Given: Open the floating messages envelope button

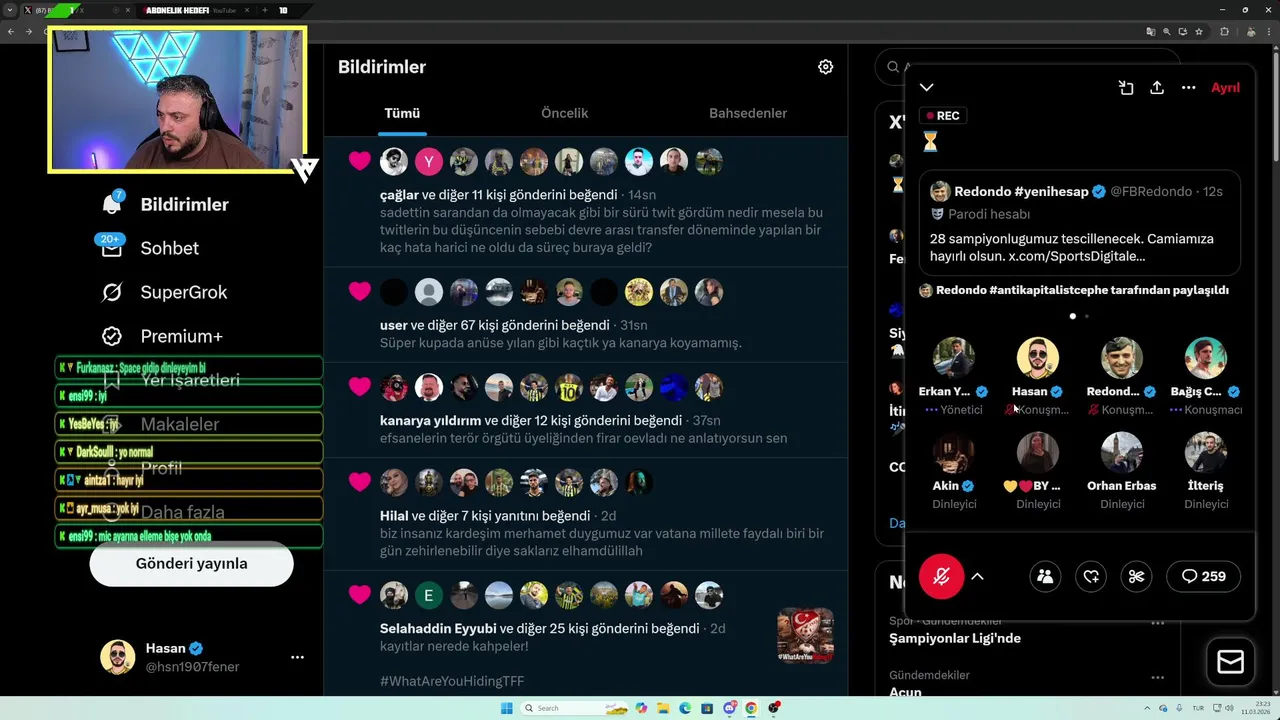Looking at the screenshot, I should [1230, 662].
